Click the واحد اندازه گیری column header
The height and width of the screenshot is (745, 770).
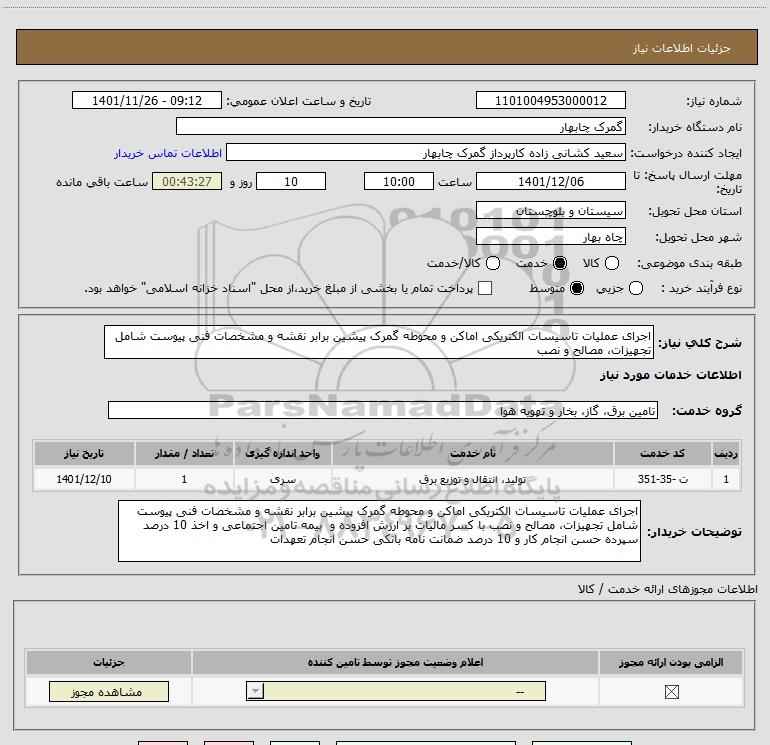click(282, 453)
